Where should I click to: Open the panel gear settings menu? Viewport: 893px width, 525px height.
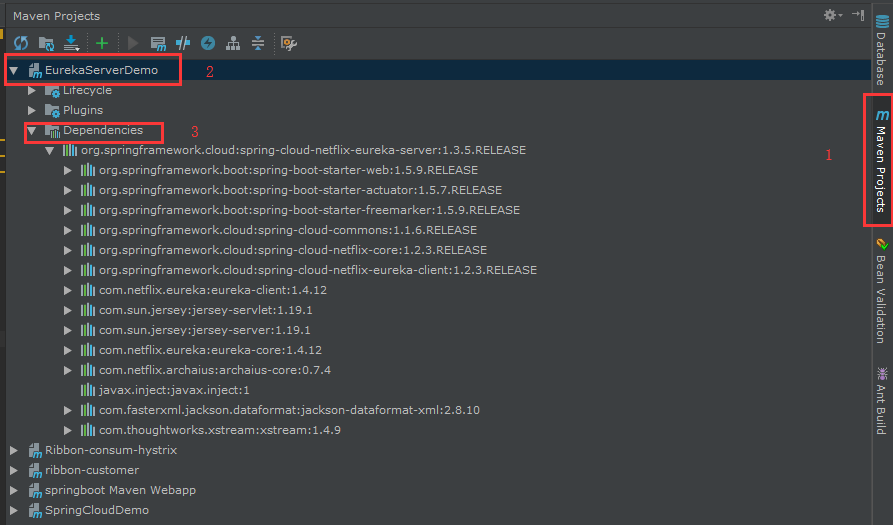[833, 15]
